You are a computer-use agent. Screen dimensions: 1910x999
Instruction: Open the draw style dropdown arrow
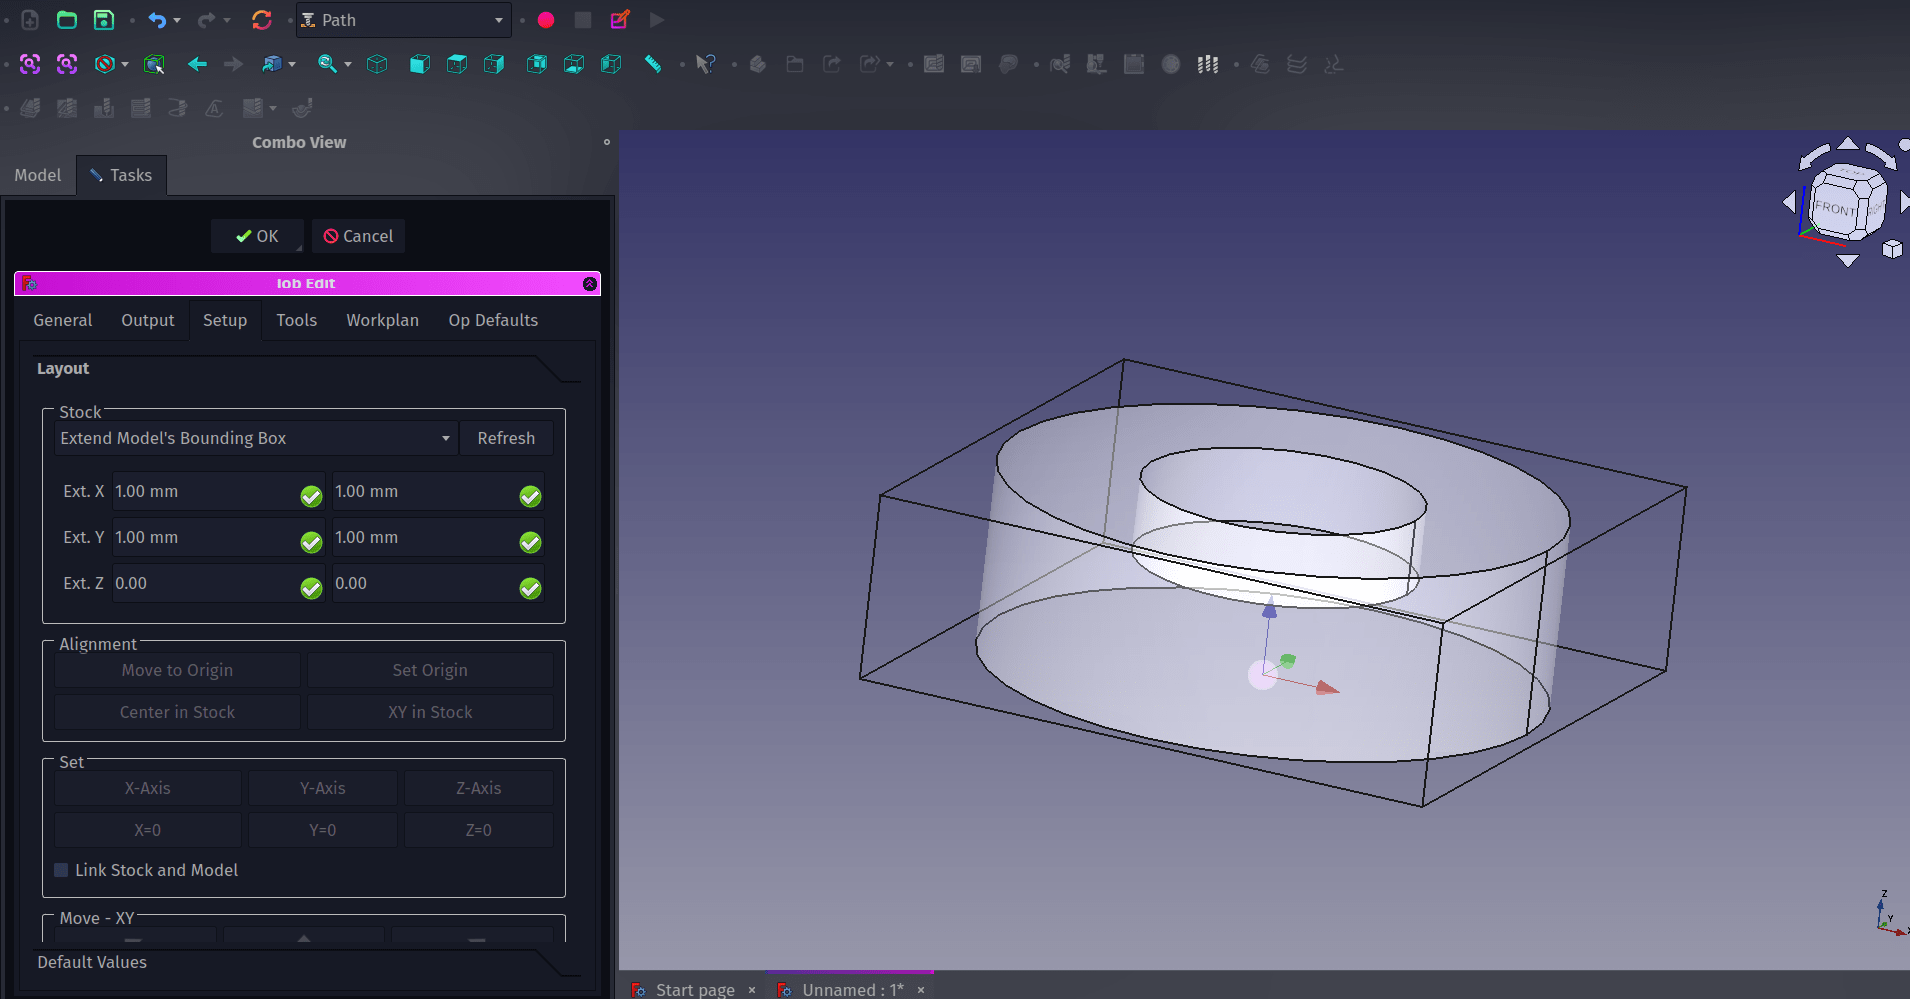pyautogui.click(x=125, y=64)
